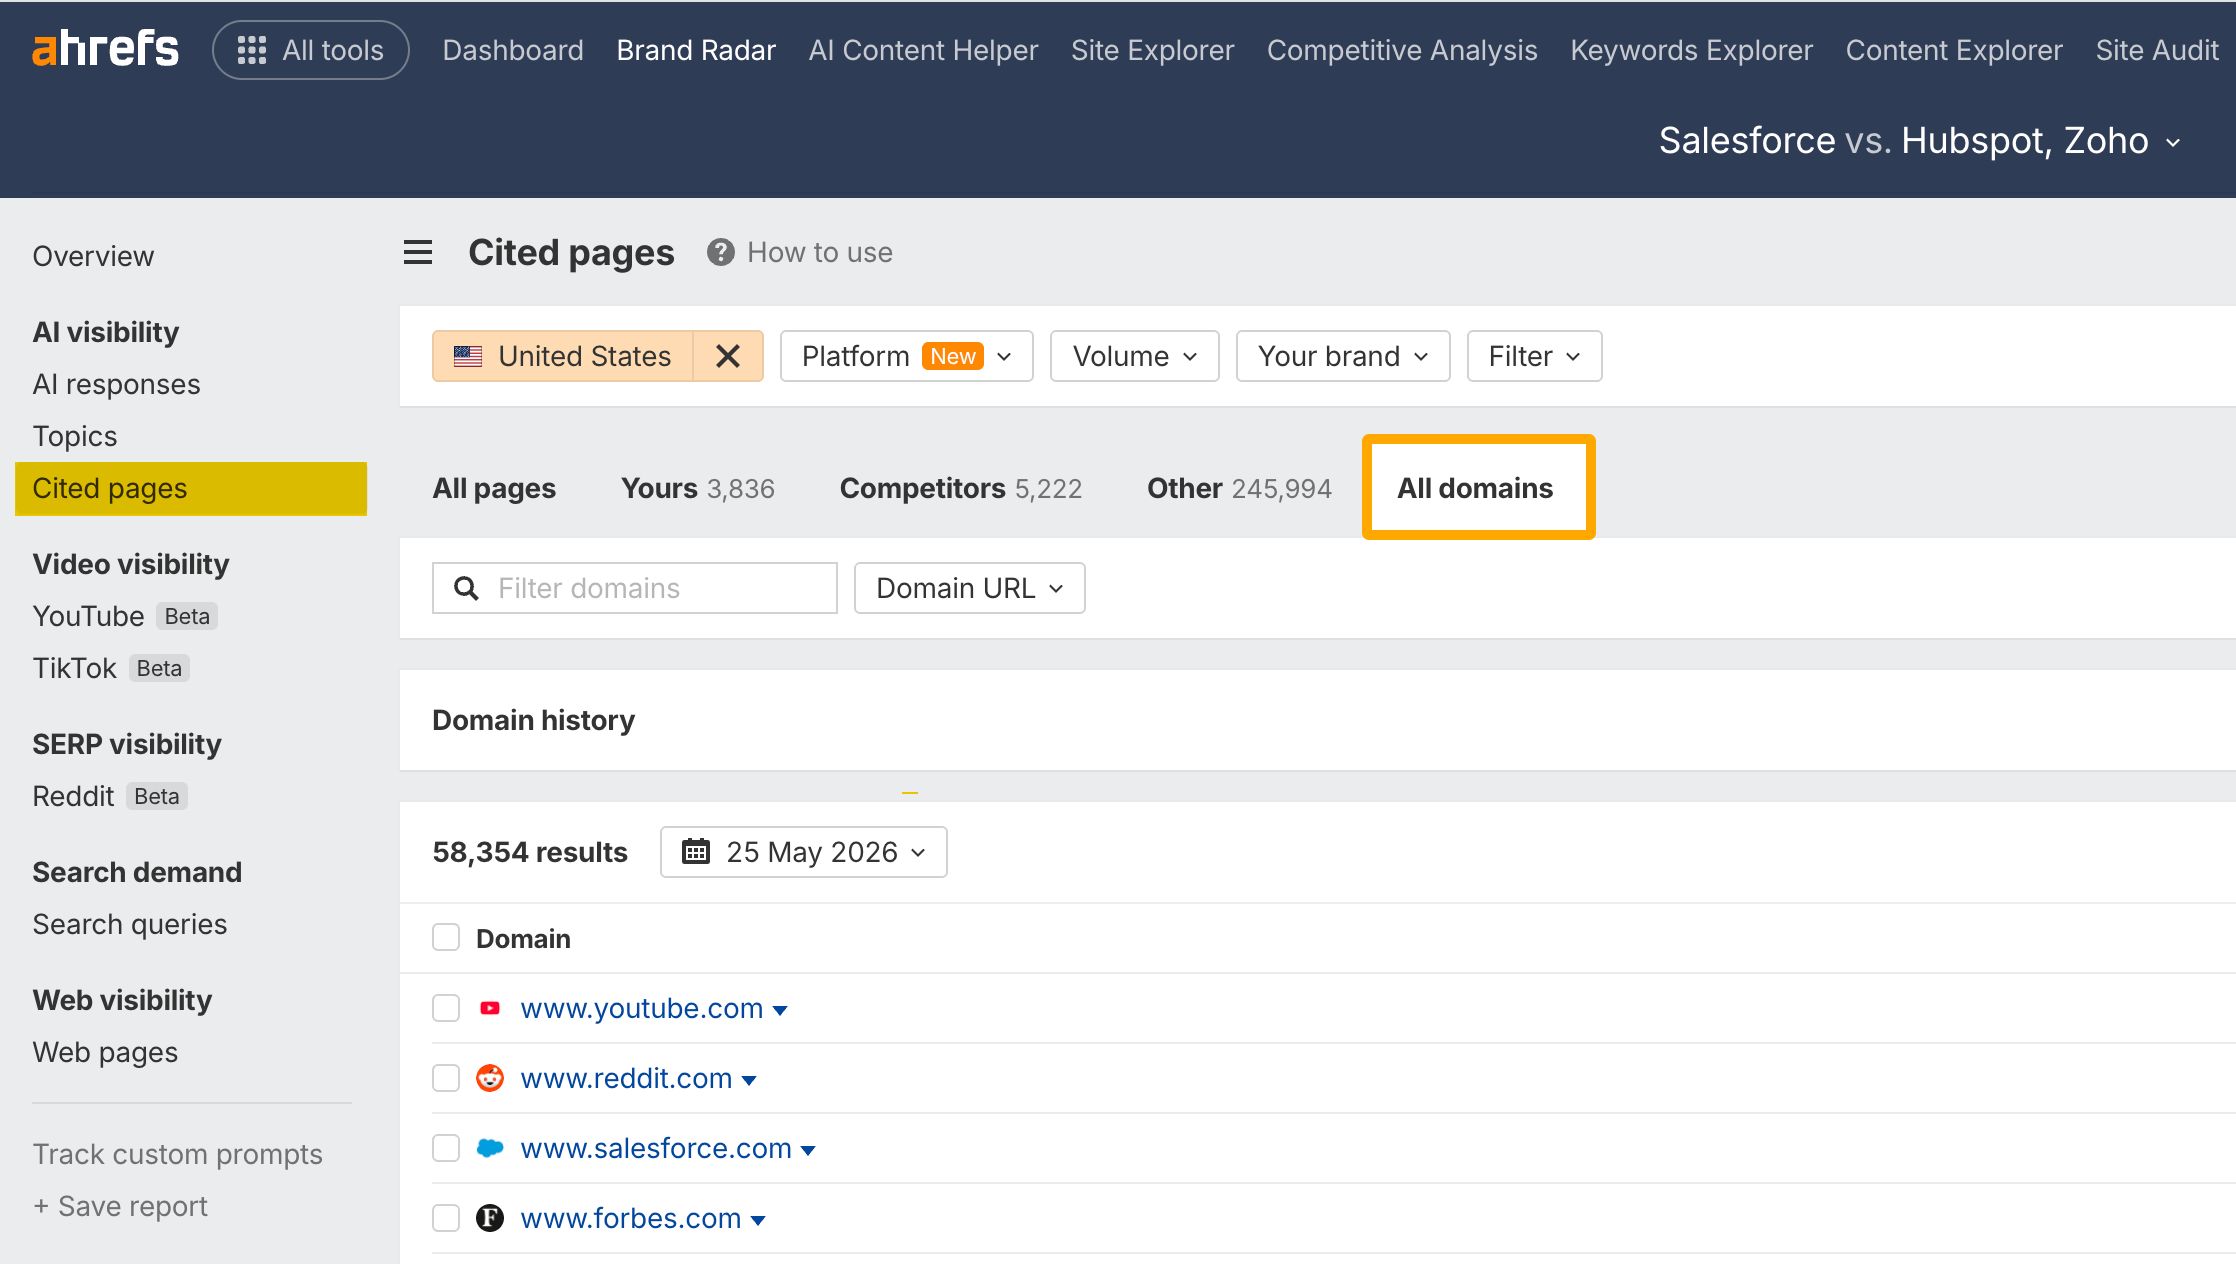Click the Domain history heading
This screenshot has width=2236, height=1264.
pos(533,720)
